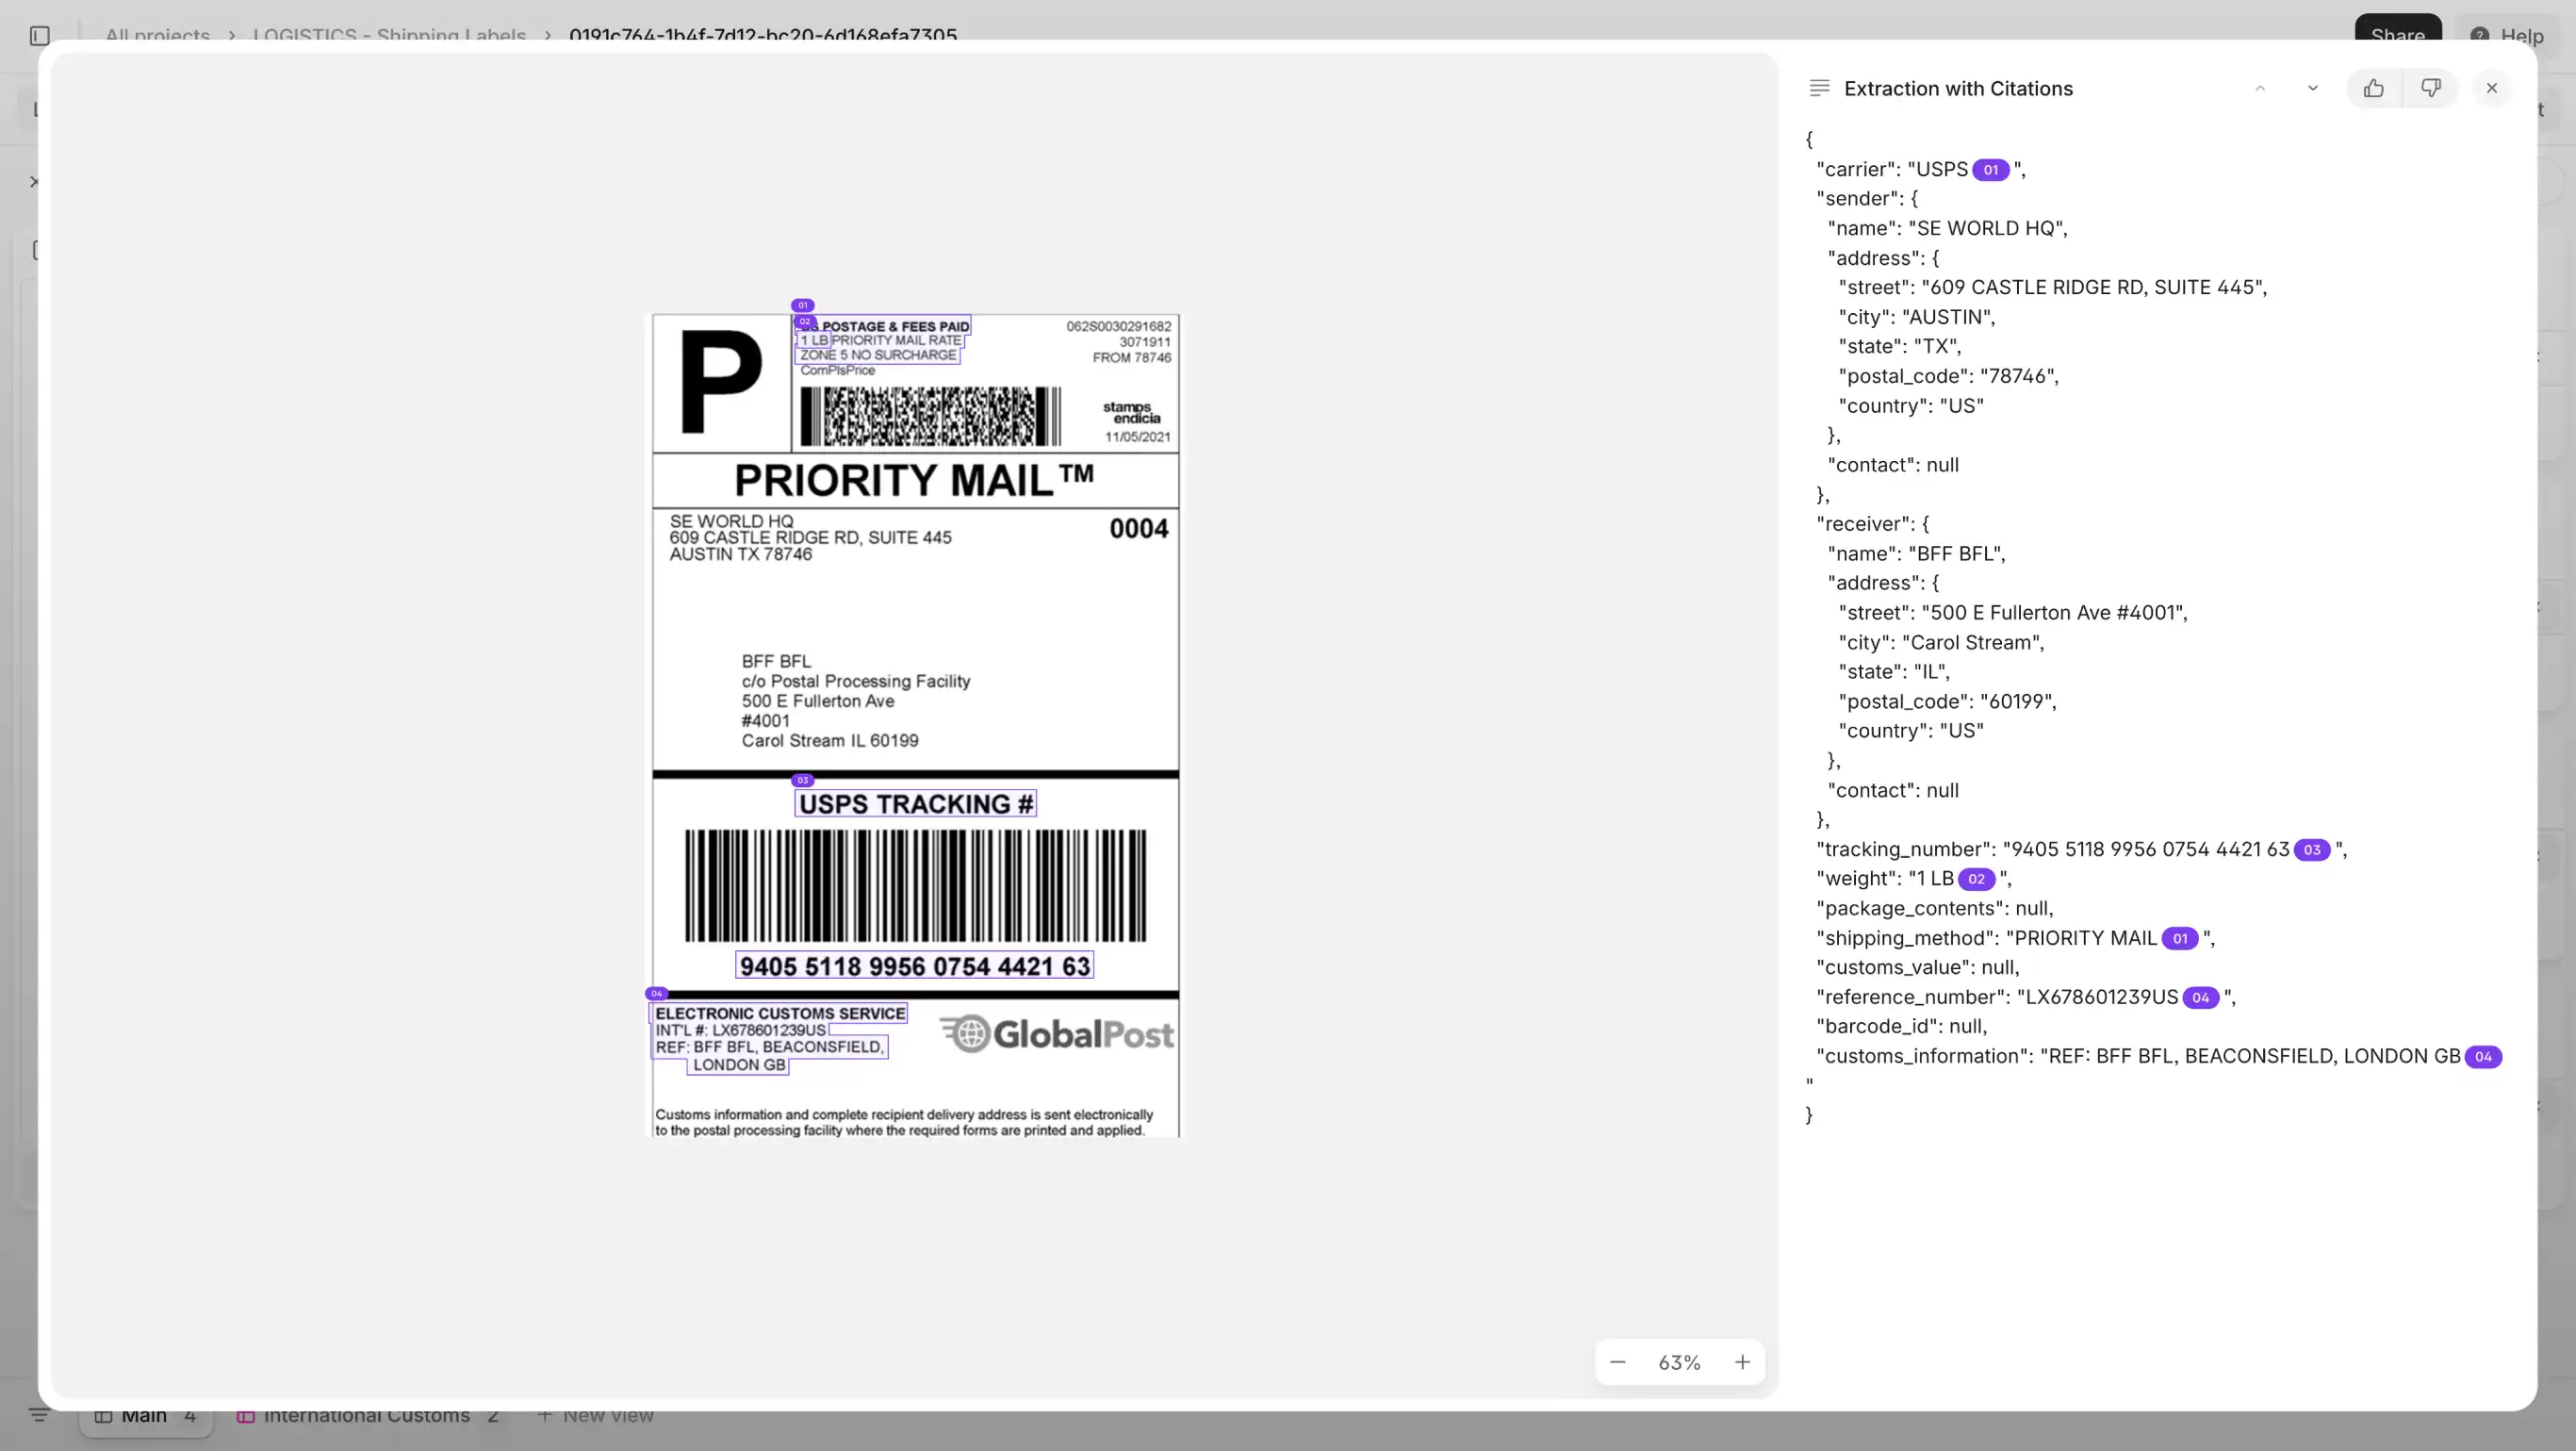The width and height of the screenshot is (2576, 1451).
Task: Click the hamburger menu in extraction panel
Action: click(x=1820, y=87)
